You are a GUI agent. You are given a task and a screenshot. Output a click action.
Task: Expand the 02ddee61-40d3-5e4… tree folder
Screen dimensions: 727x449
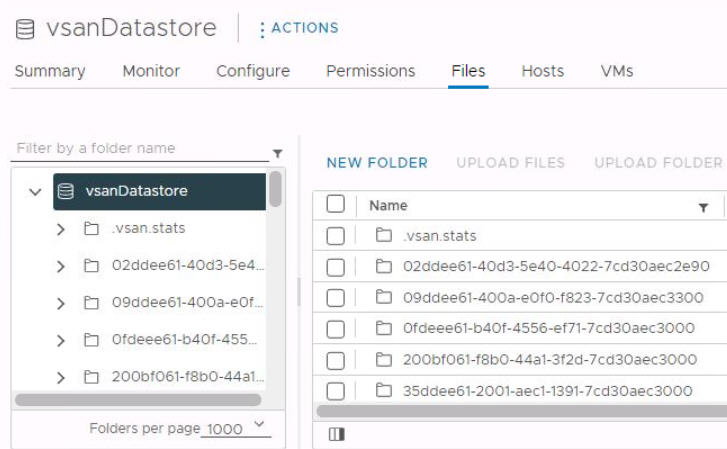[60, 266]
